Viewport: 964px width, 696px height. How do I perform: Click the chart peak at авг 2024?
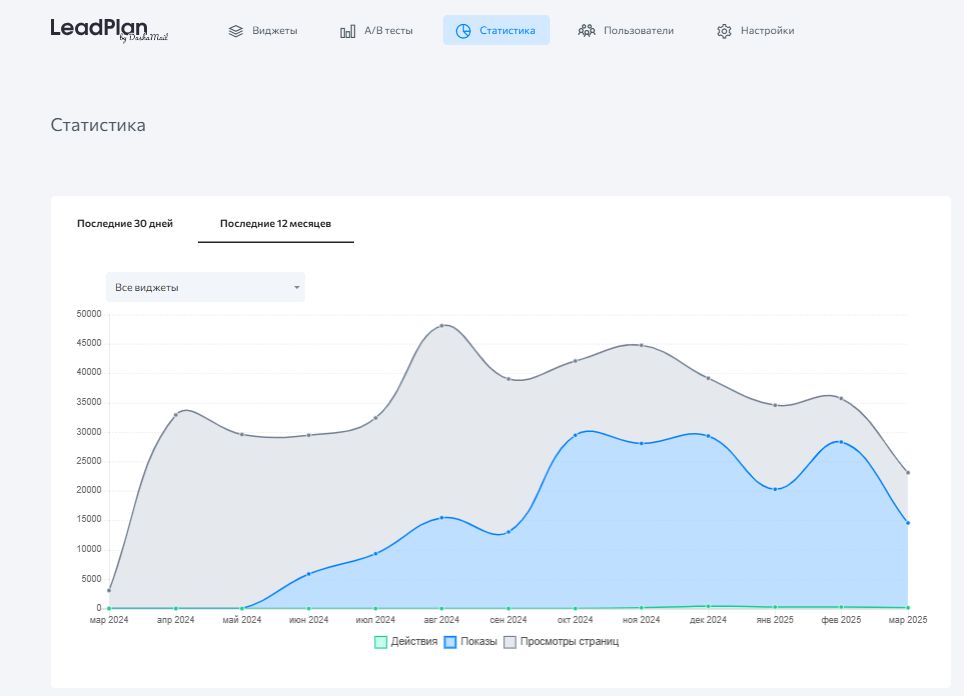click(x=443, y=325)
